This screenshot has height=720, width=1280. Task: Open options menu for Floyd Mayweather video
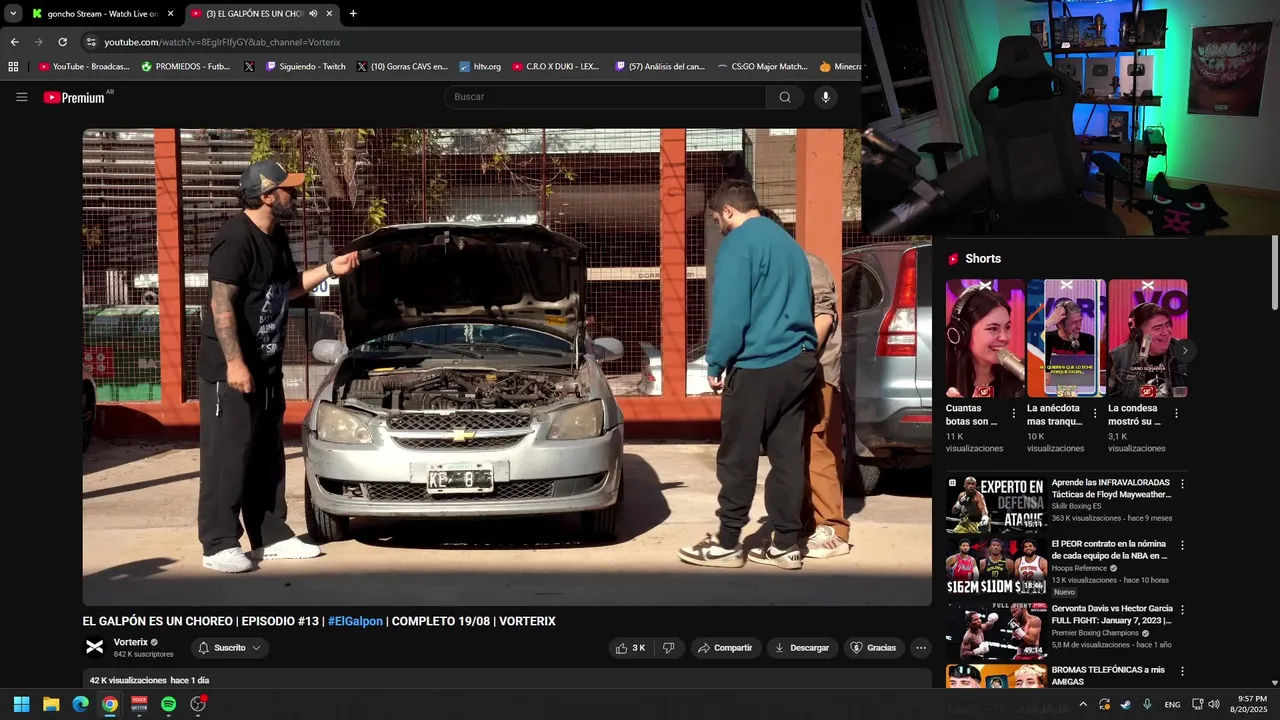click(x=1182, y=484)
